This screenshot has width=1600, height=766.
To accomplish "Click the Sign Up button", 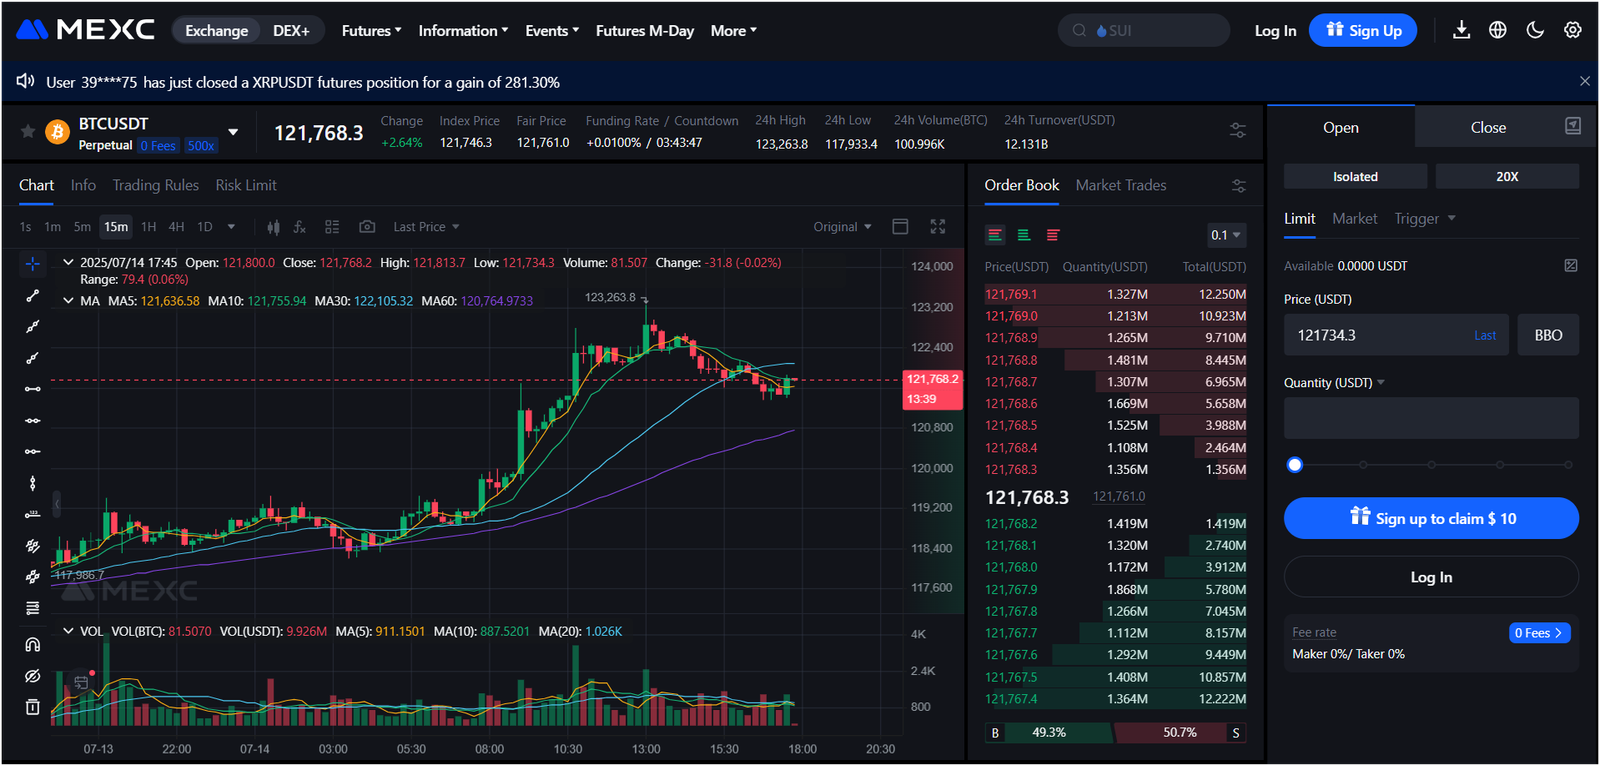I will pyautogui.click(x=1363, y=30).
